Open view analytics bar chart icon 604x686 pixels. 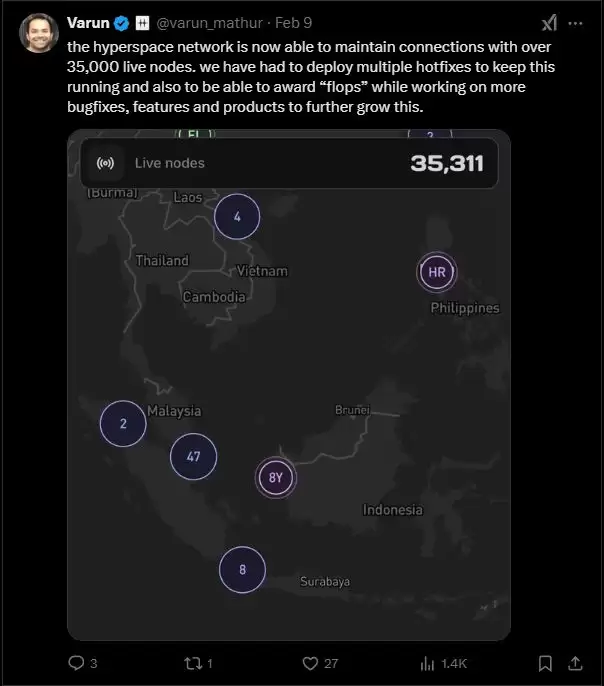[x=428, y=662]
